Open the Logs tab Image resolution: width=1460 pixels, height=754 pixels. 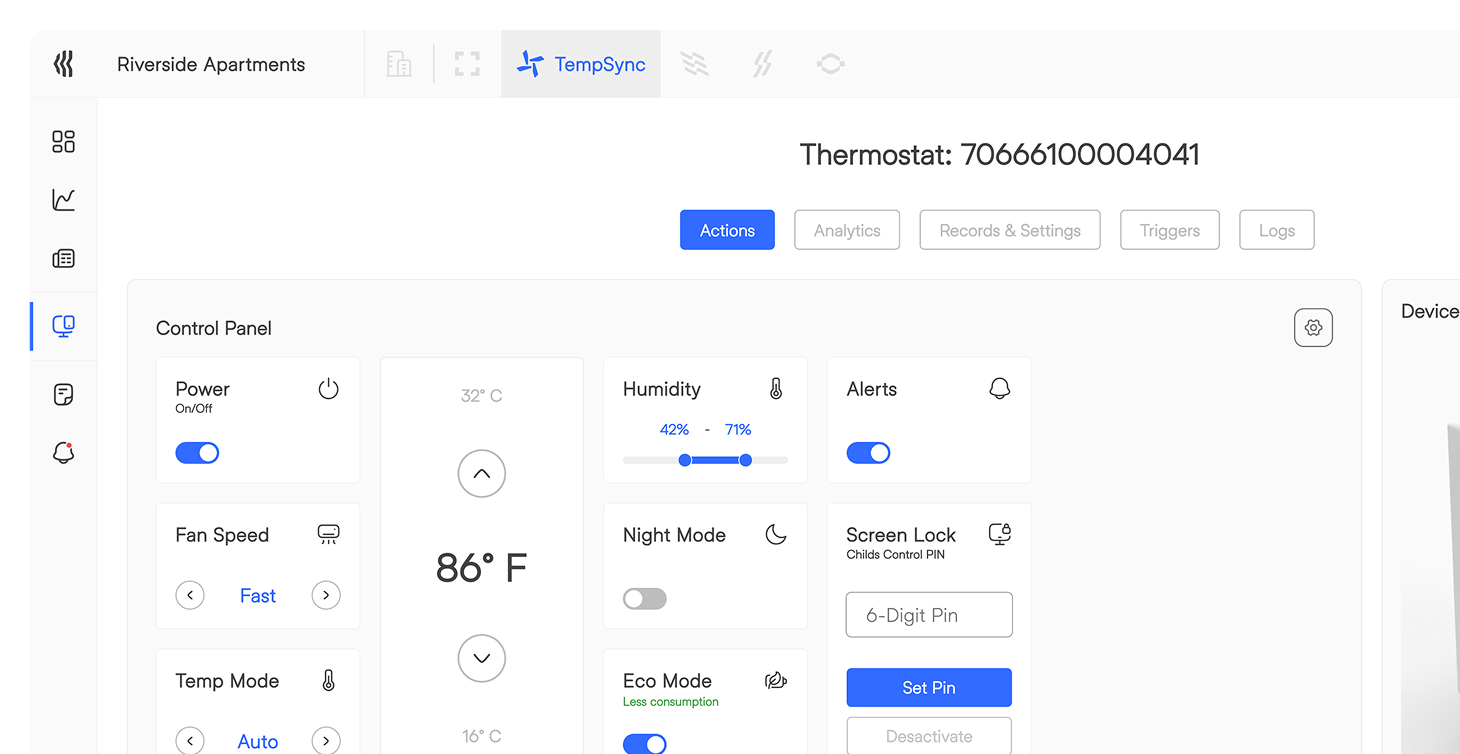click(1277, 230)
